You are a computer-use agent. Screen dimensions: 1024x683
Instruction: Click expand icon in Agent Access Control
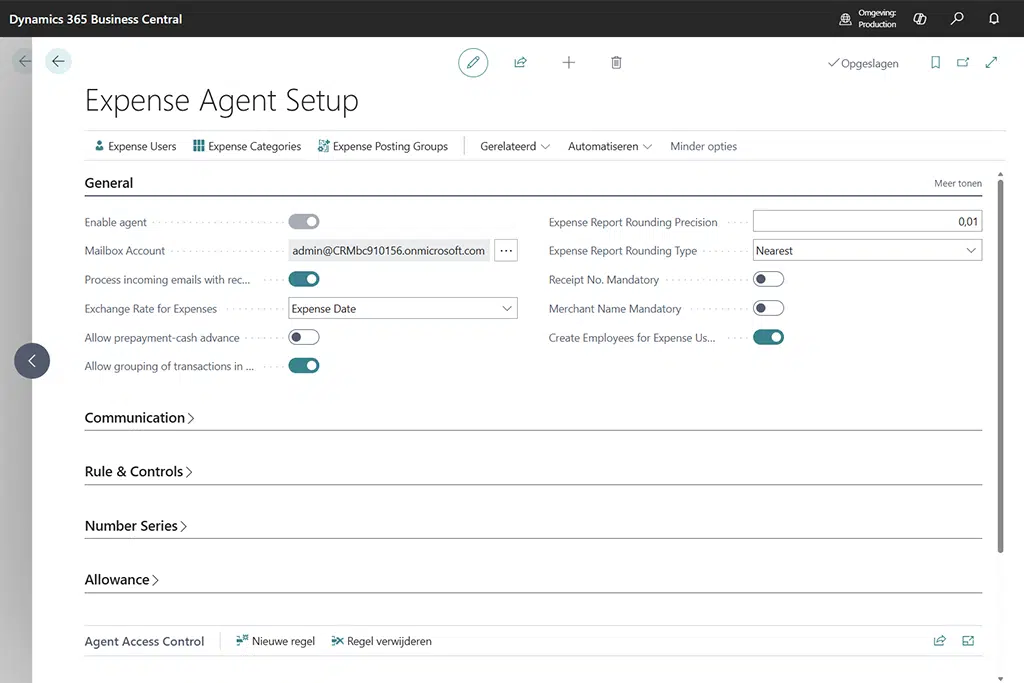[x=968, y=641]
